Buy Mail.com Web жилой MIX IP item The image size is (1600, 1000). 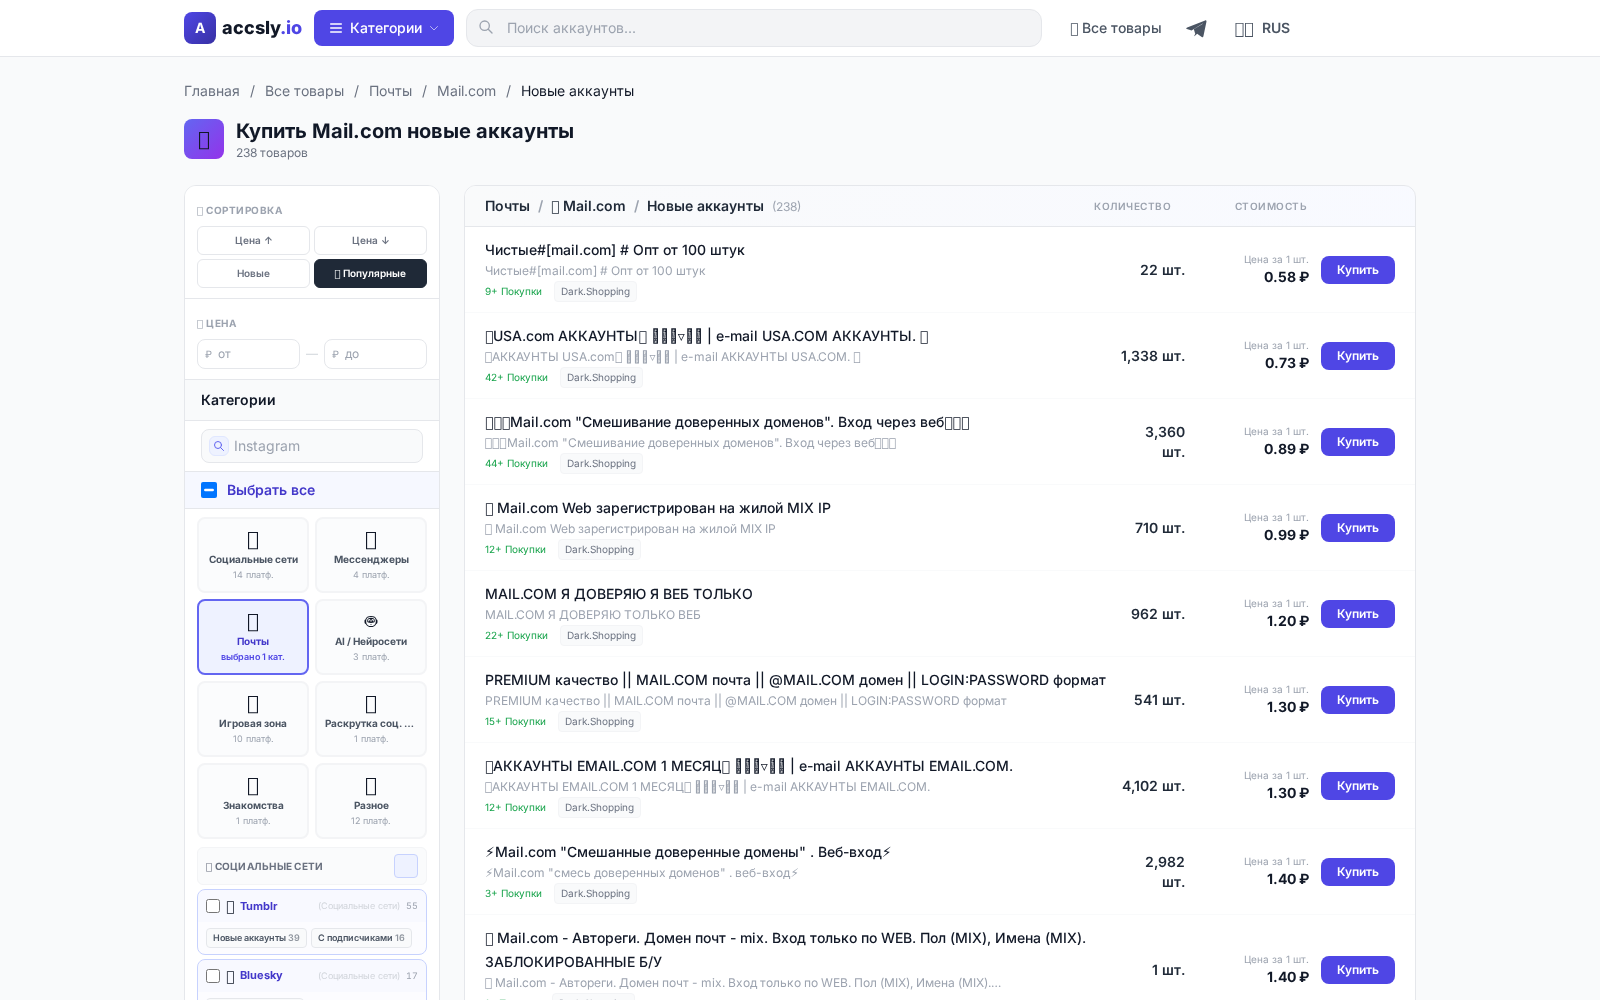click(1357, 528)
